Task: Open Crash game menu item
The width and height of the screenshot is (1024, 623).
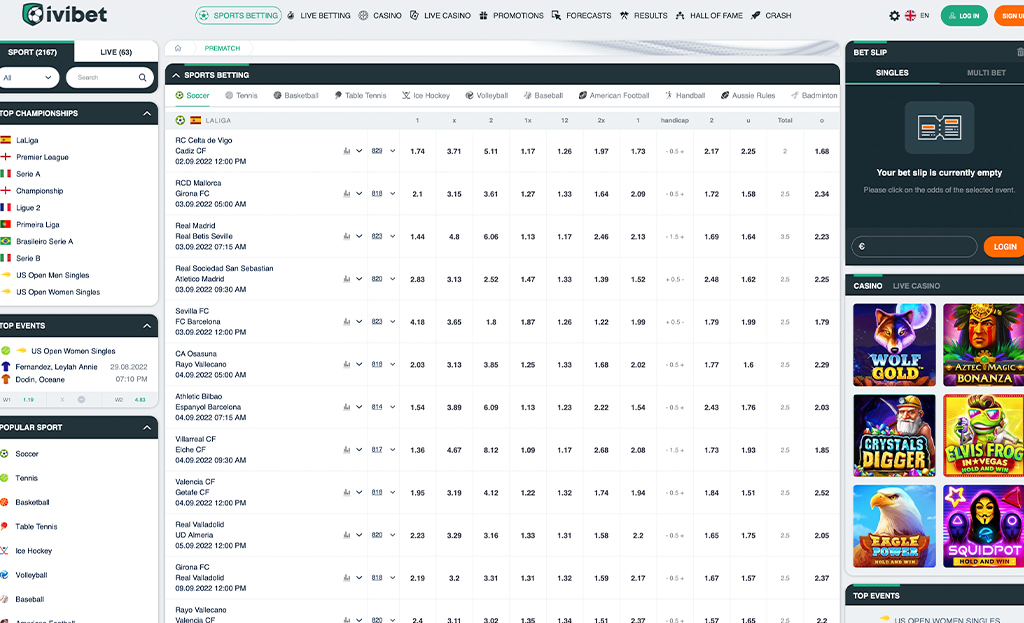Action: coord(771,16)
